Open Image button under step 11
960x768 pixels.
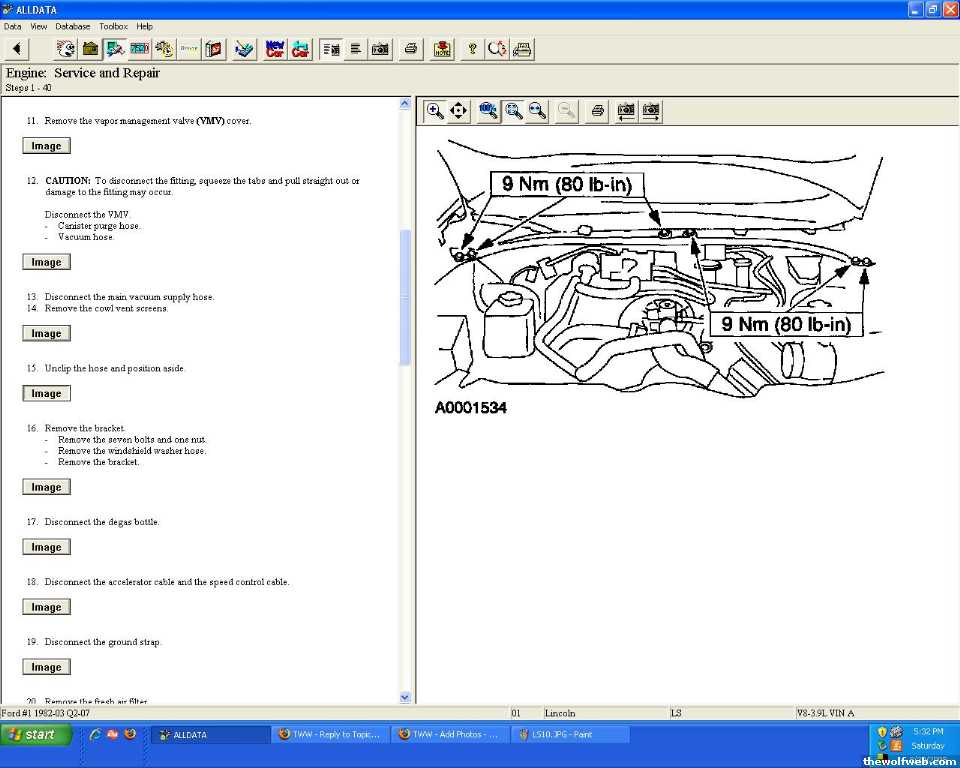(46, 146)
